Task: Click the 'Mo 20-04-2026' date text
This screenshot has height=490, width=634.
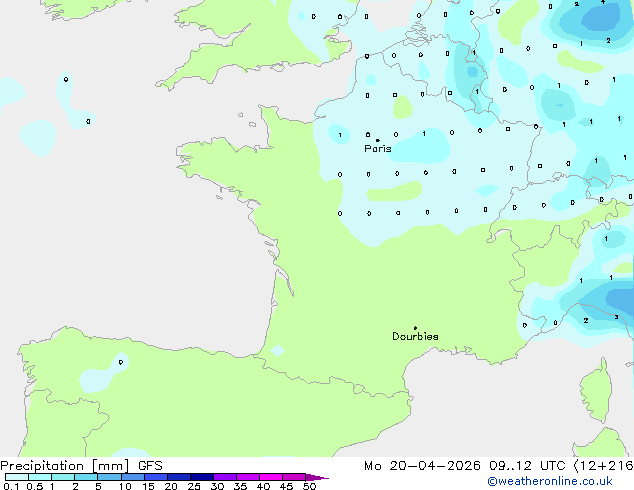Action: 422,466
